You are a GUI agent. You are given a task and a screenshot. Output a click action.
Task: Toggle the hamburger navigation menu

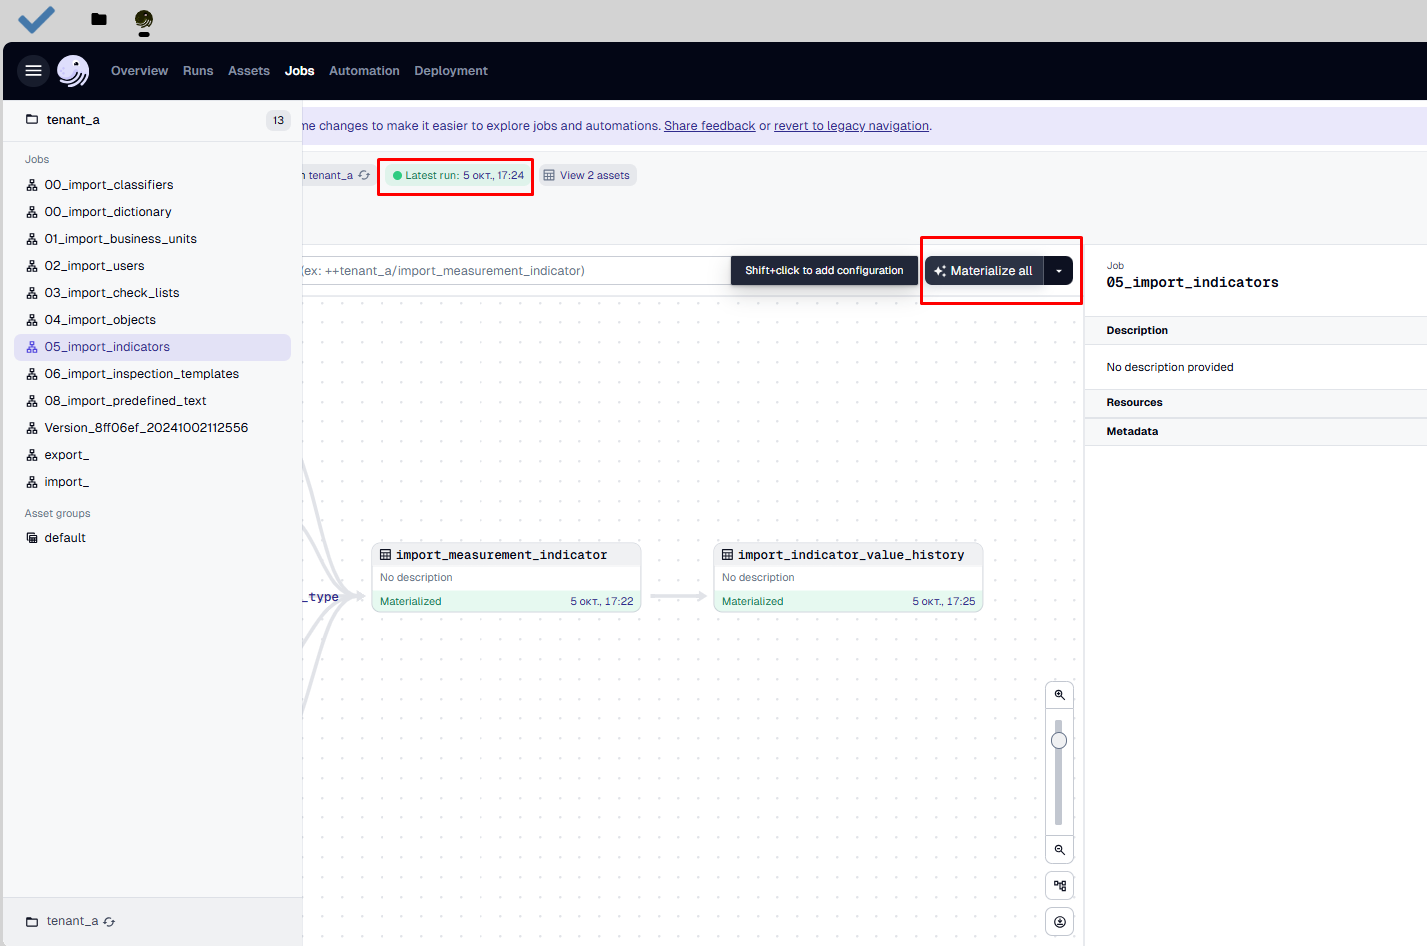pos(33,71)
